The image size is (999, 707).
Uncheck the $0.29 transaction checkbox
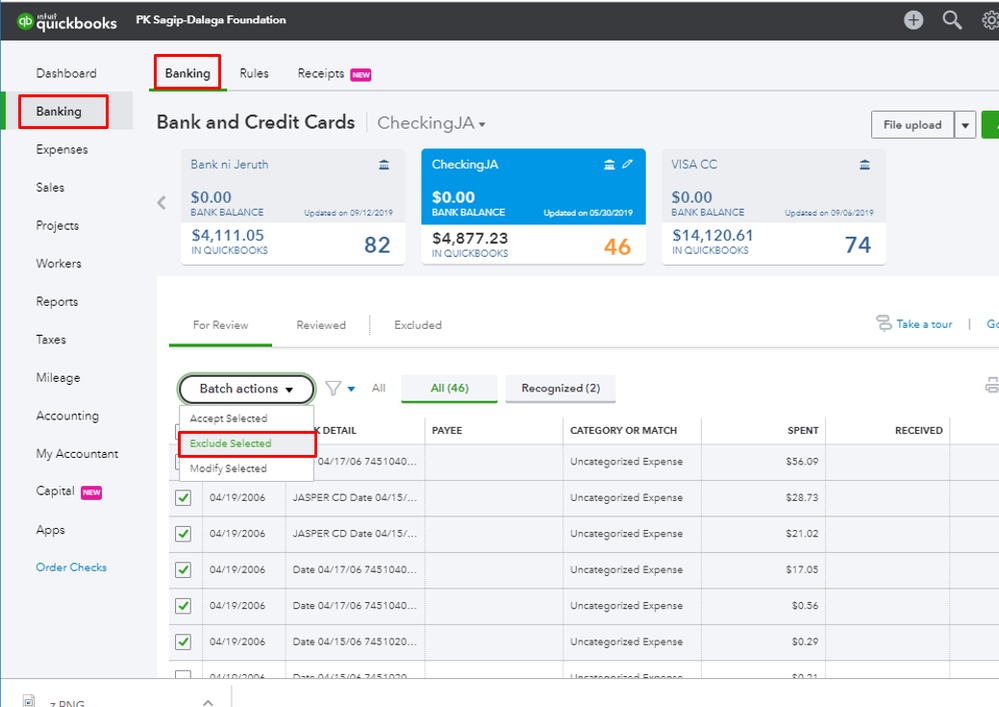(183, 642)
